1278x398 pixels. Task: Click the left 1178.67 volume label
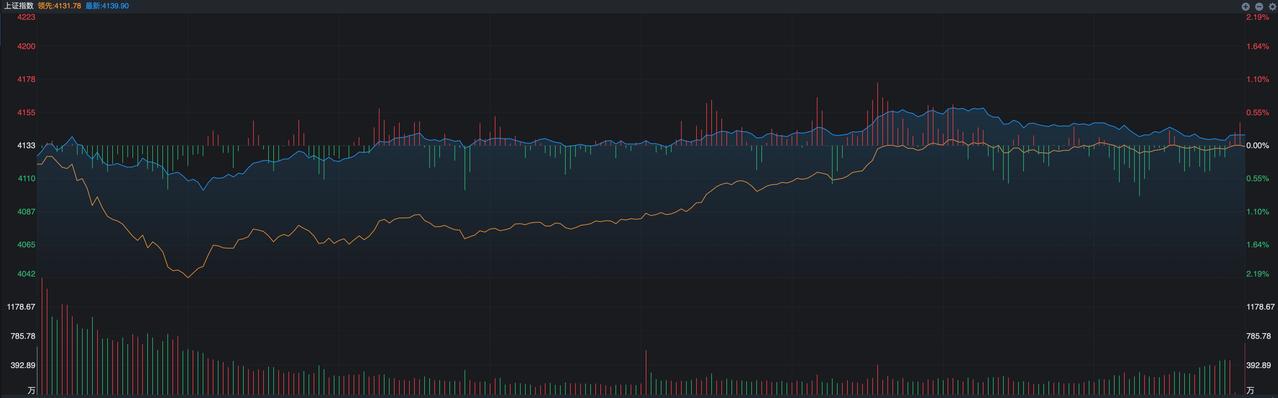point(21,306)
